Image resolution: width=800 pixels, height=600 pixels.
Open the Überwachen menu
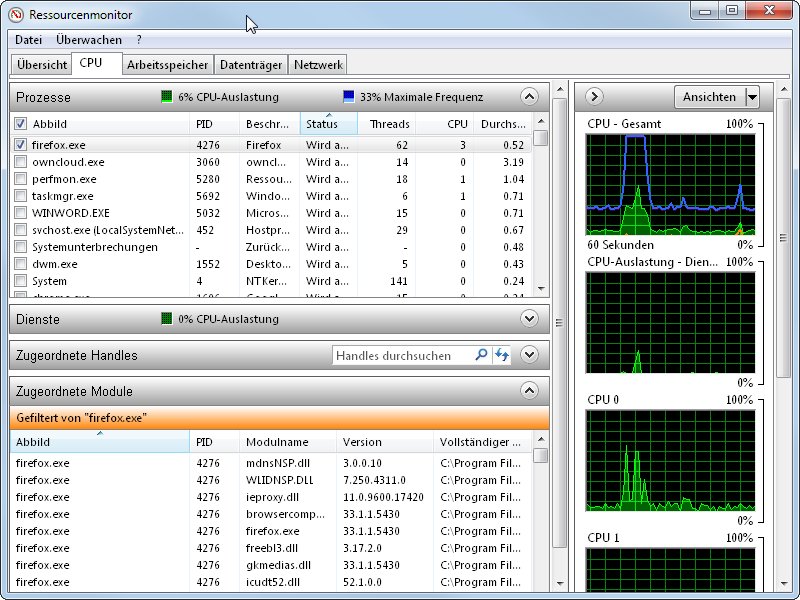[91, 40]
